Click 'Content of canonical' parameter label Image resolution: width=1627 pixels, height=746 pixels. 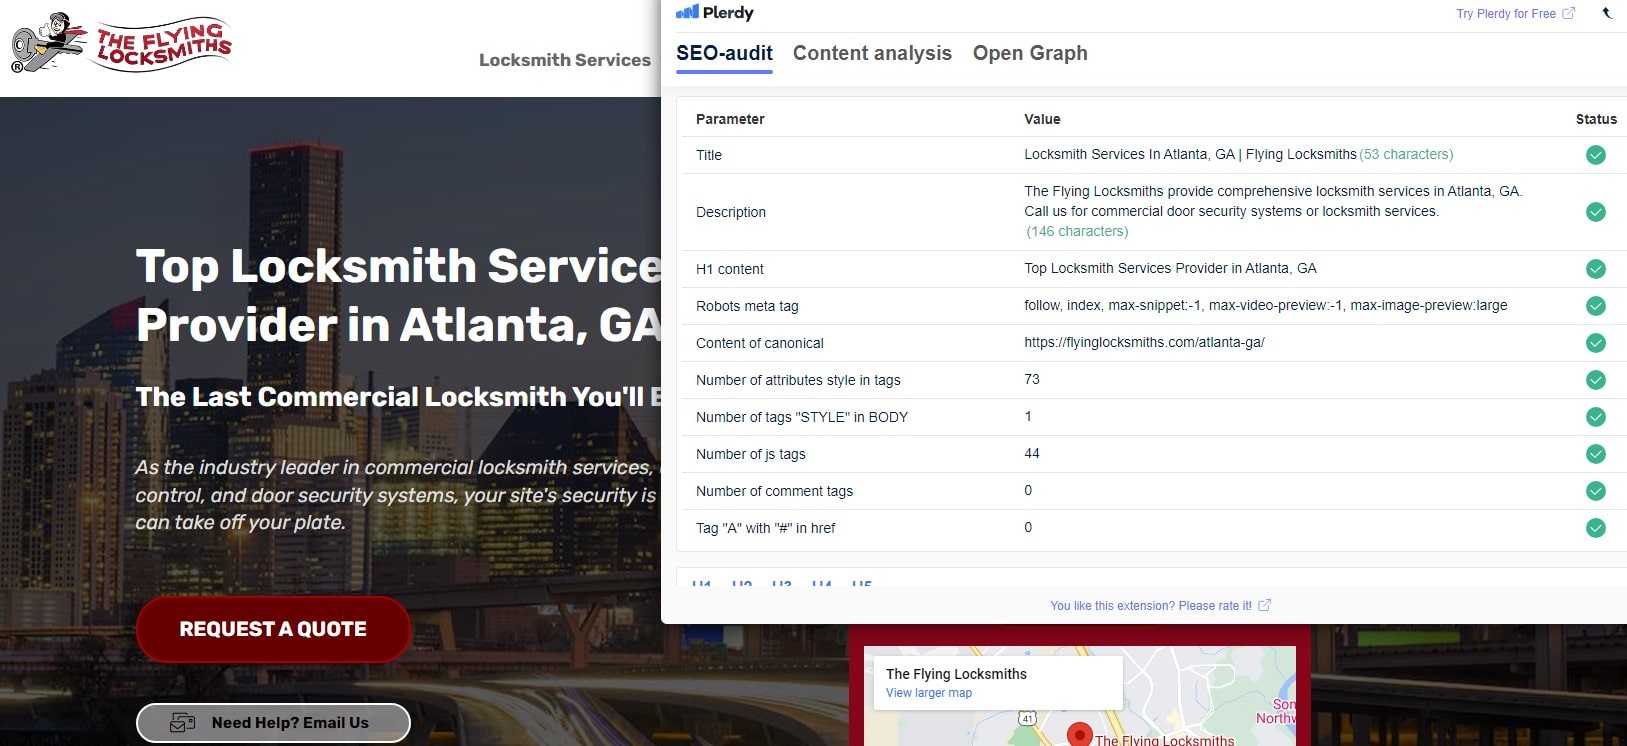[760, 343]
